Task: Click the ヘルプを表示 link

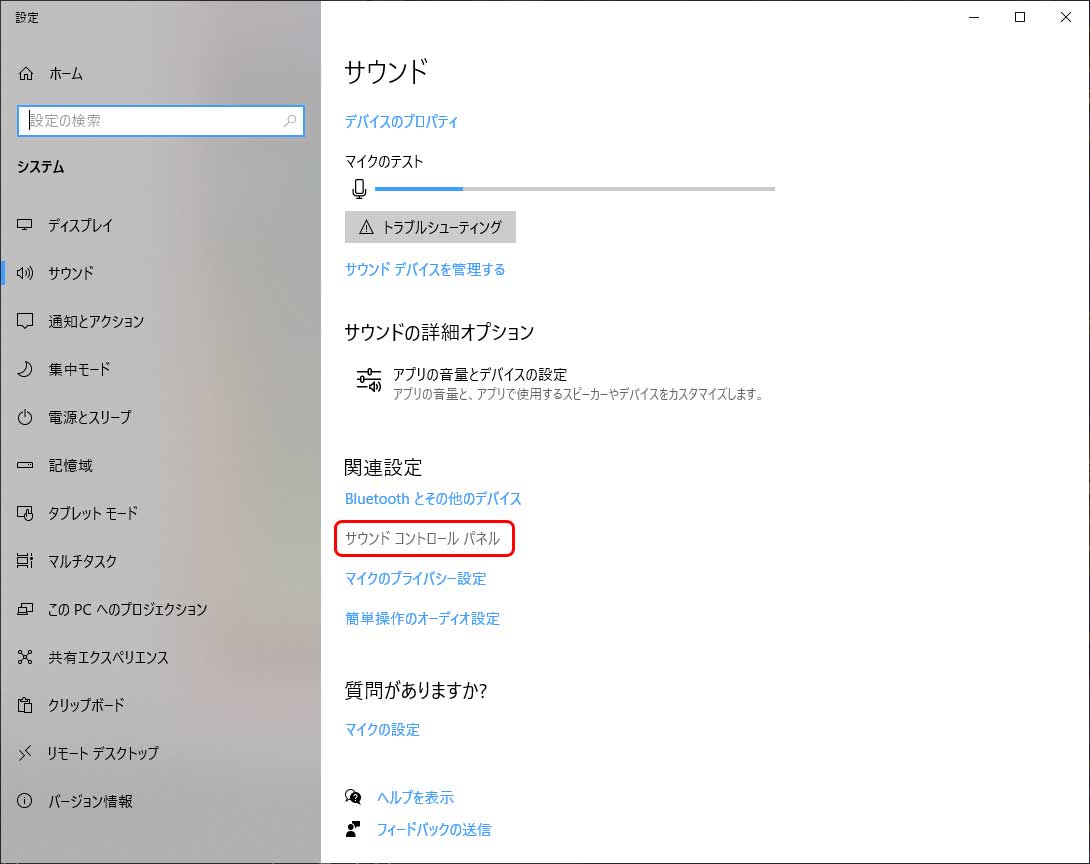Action: tap(416, 797)
